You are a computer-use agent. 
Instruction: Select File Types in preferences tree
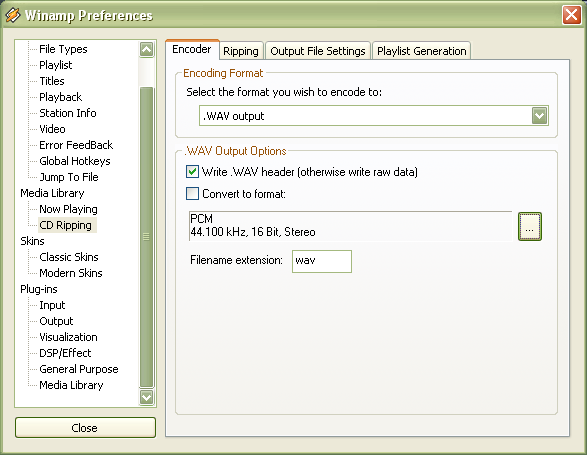(63, 49)
